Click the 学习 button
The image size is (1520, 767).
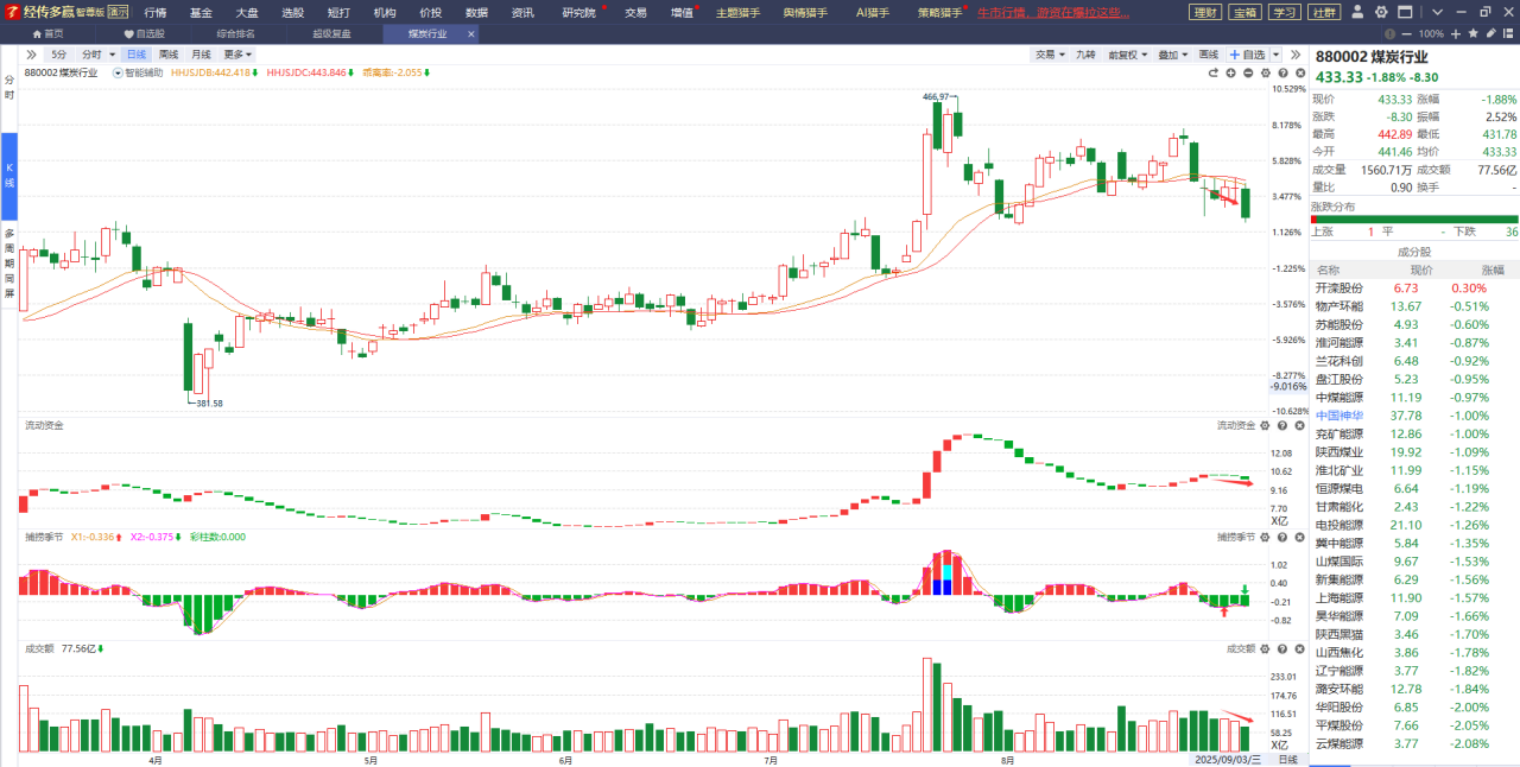coord(1284,12)
